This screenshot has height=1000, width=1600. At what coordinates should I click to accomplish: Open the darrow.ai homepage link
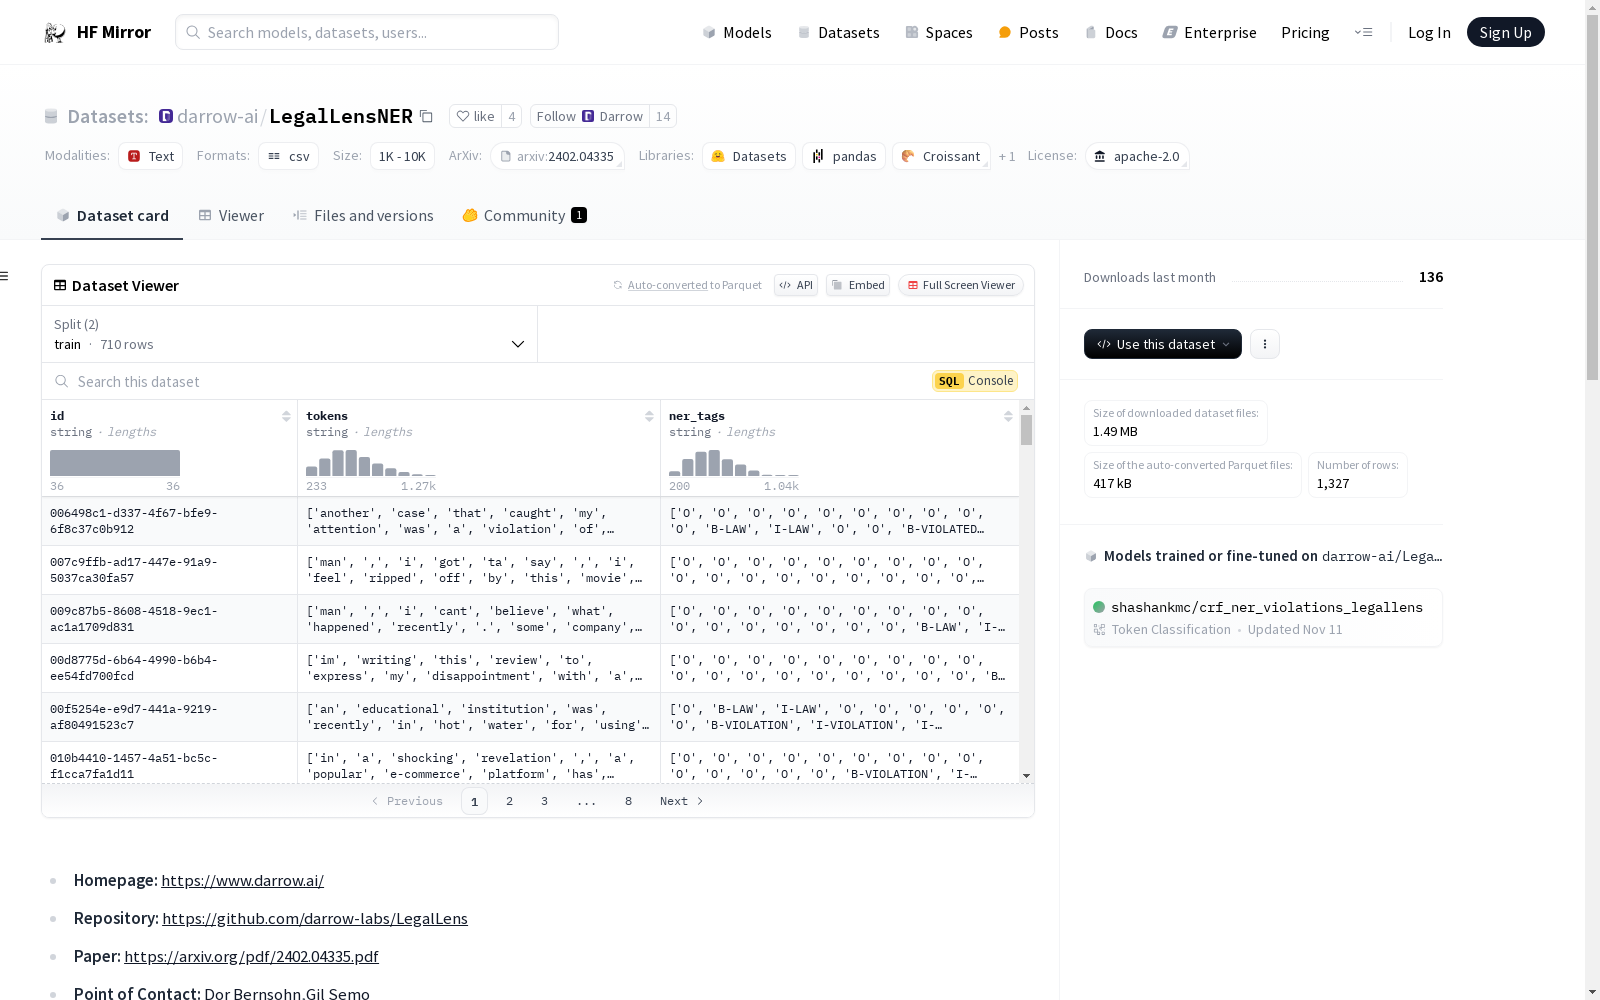pyautogui.click(x=242, y=881)
